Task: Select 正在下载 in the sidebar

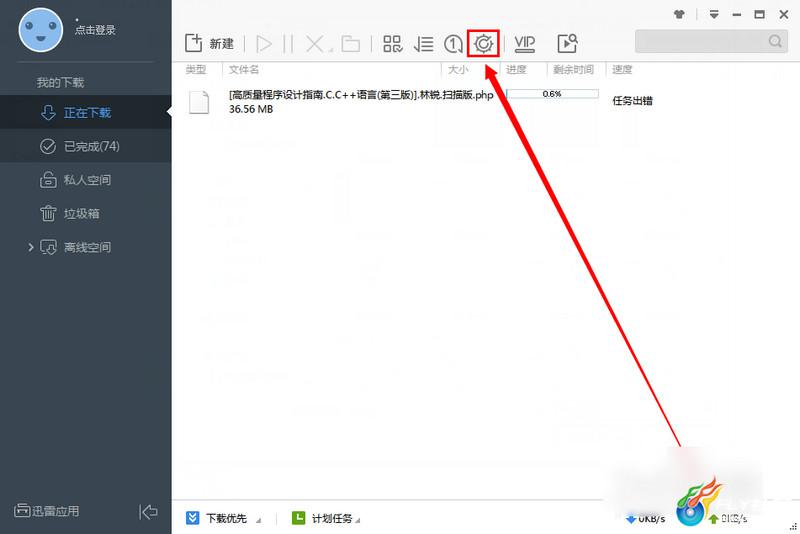Action: click(x=86, y=112)
